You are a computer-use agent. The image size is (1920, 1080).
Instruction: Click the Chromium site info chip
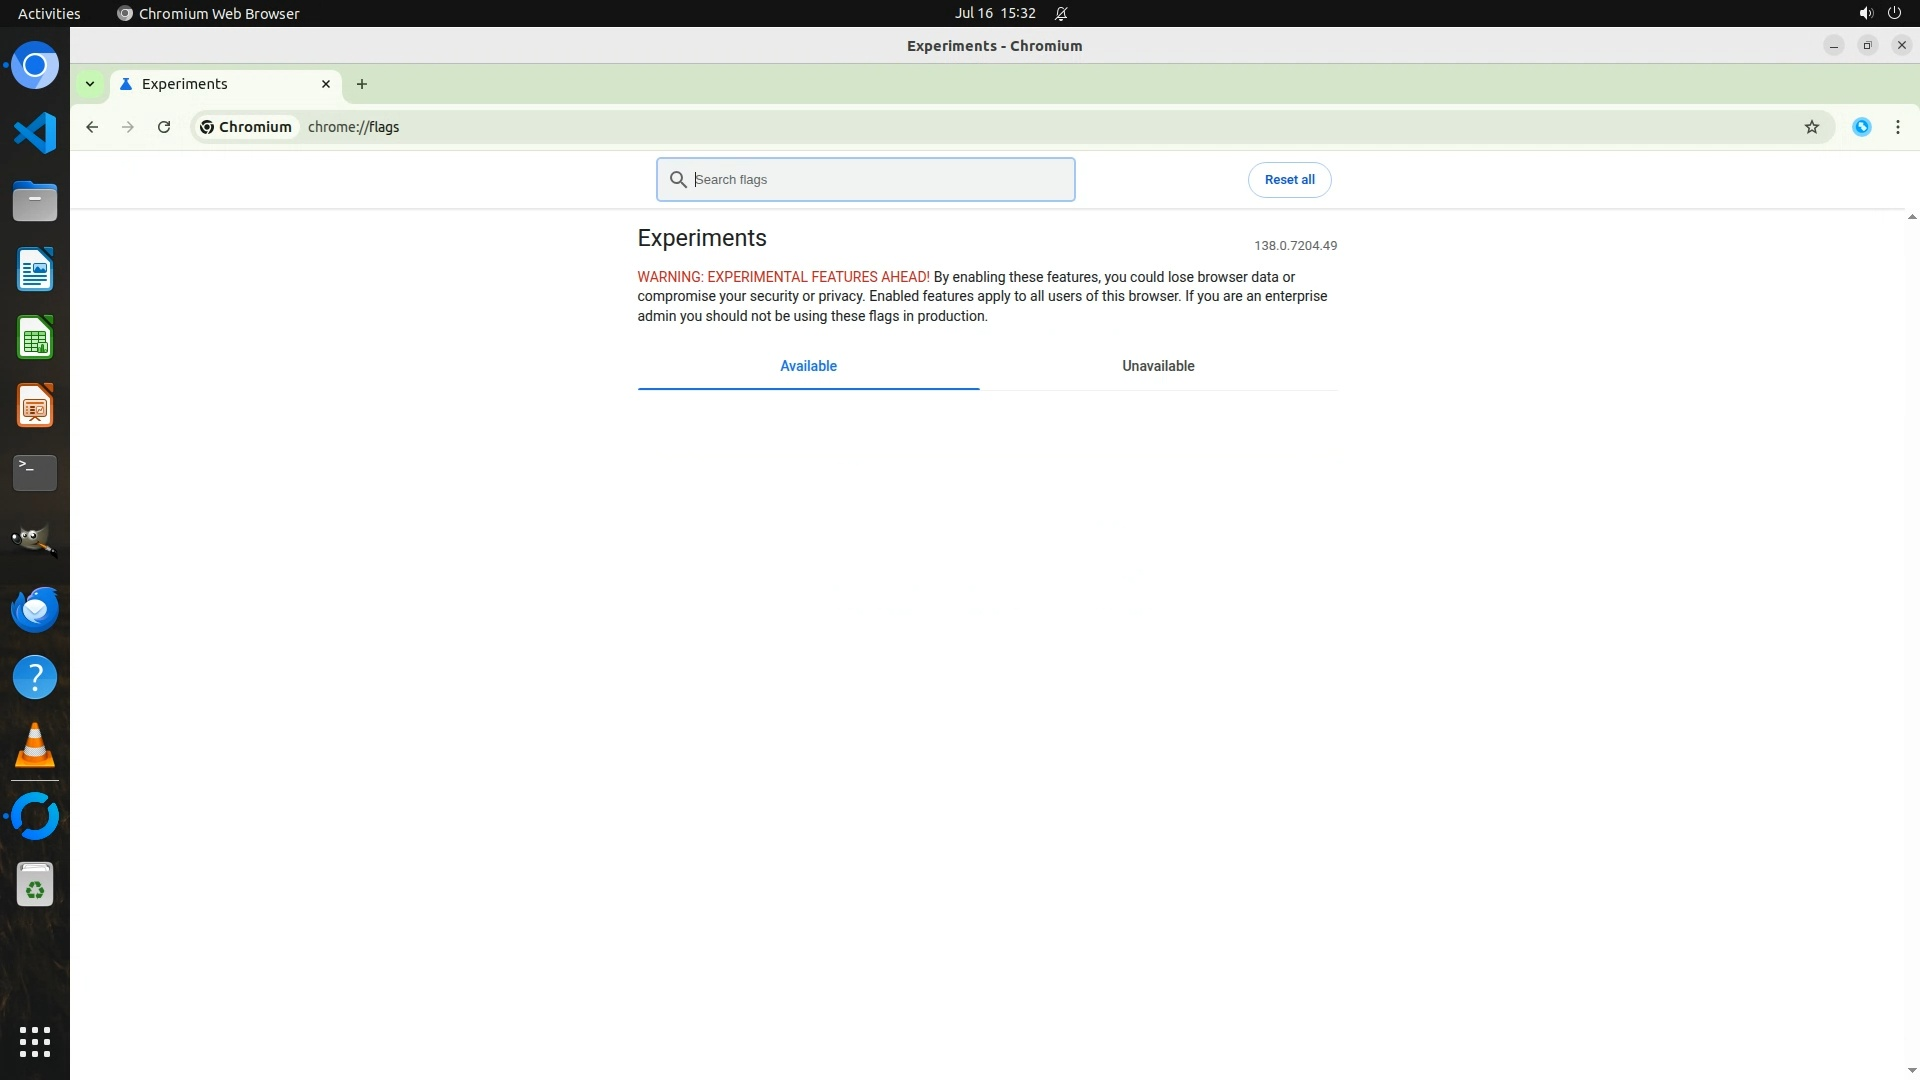pyautogui.click(x=246, y=127)
